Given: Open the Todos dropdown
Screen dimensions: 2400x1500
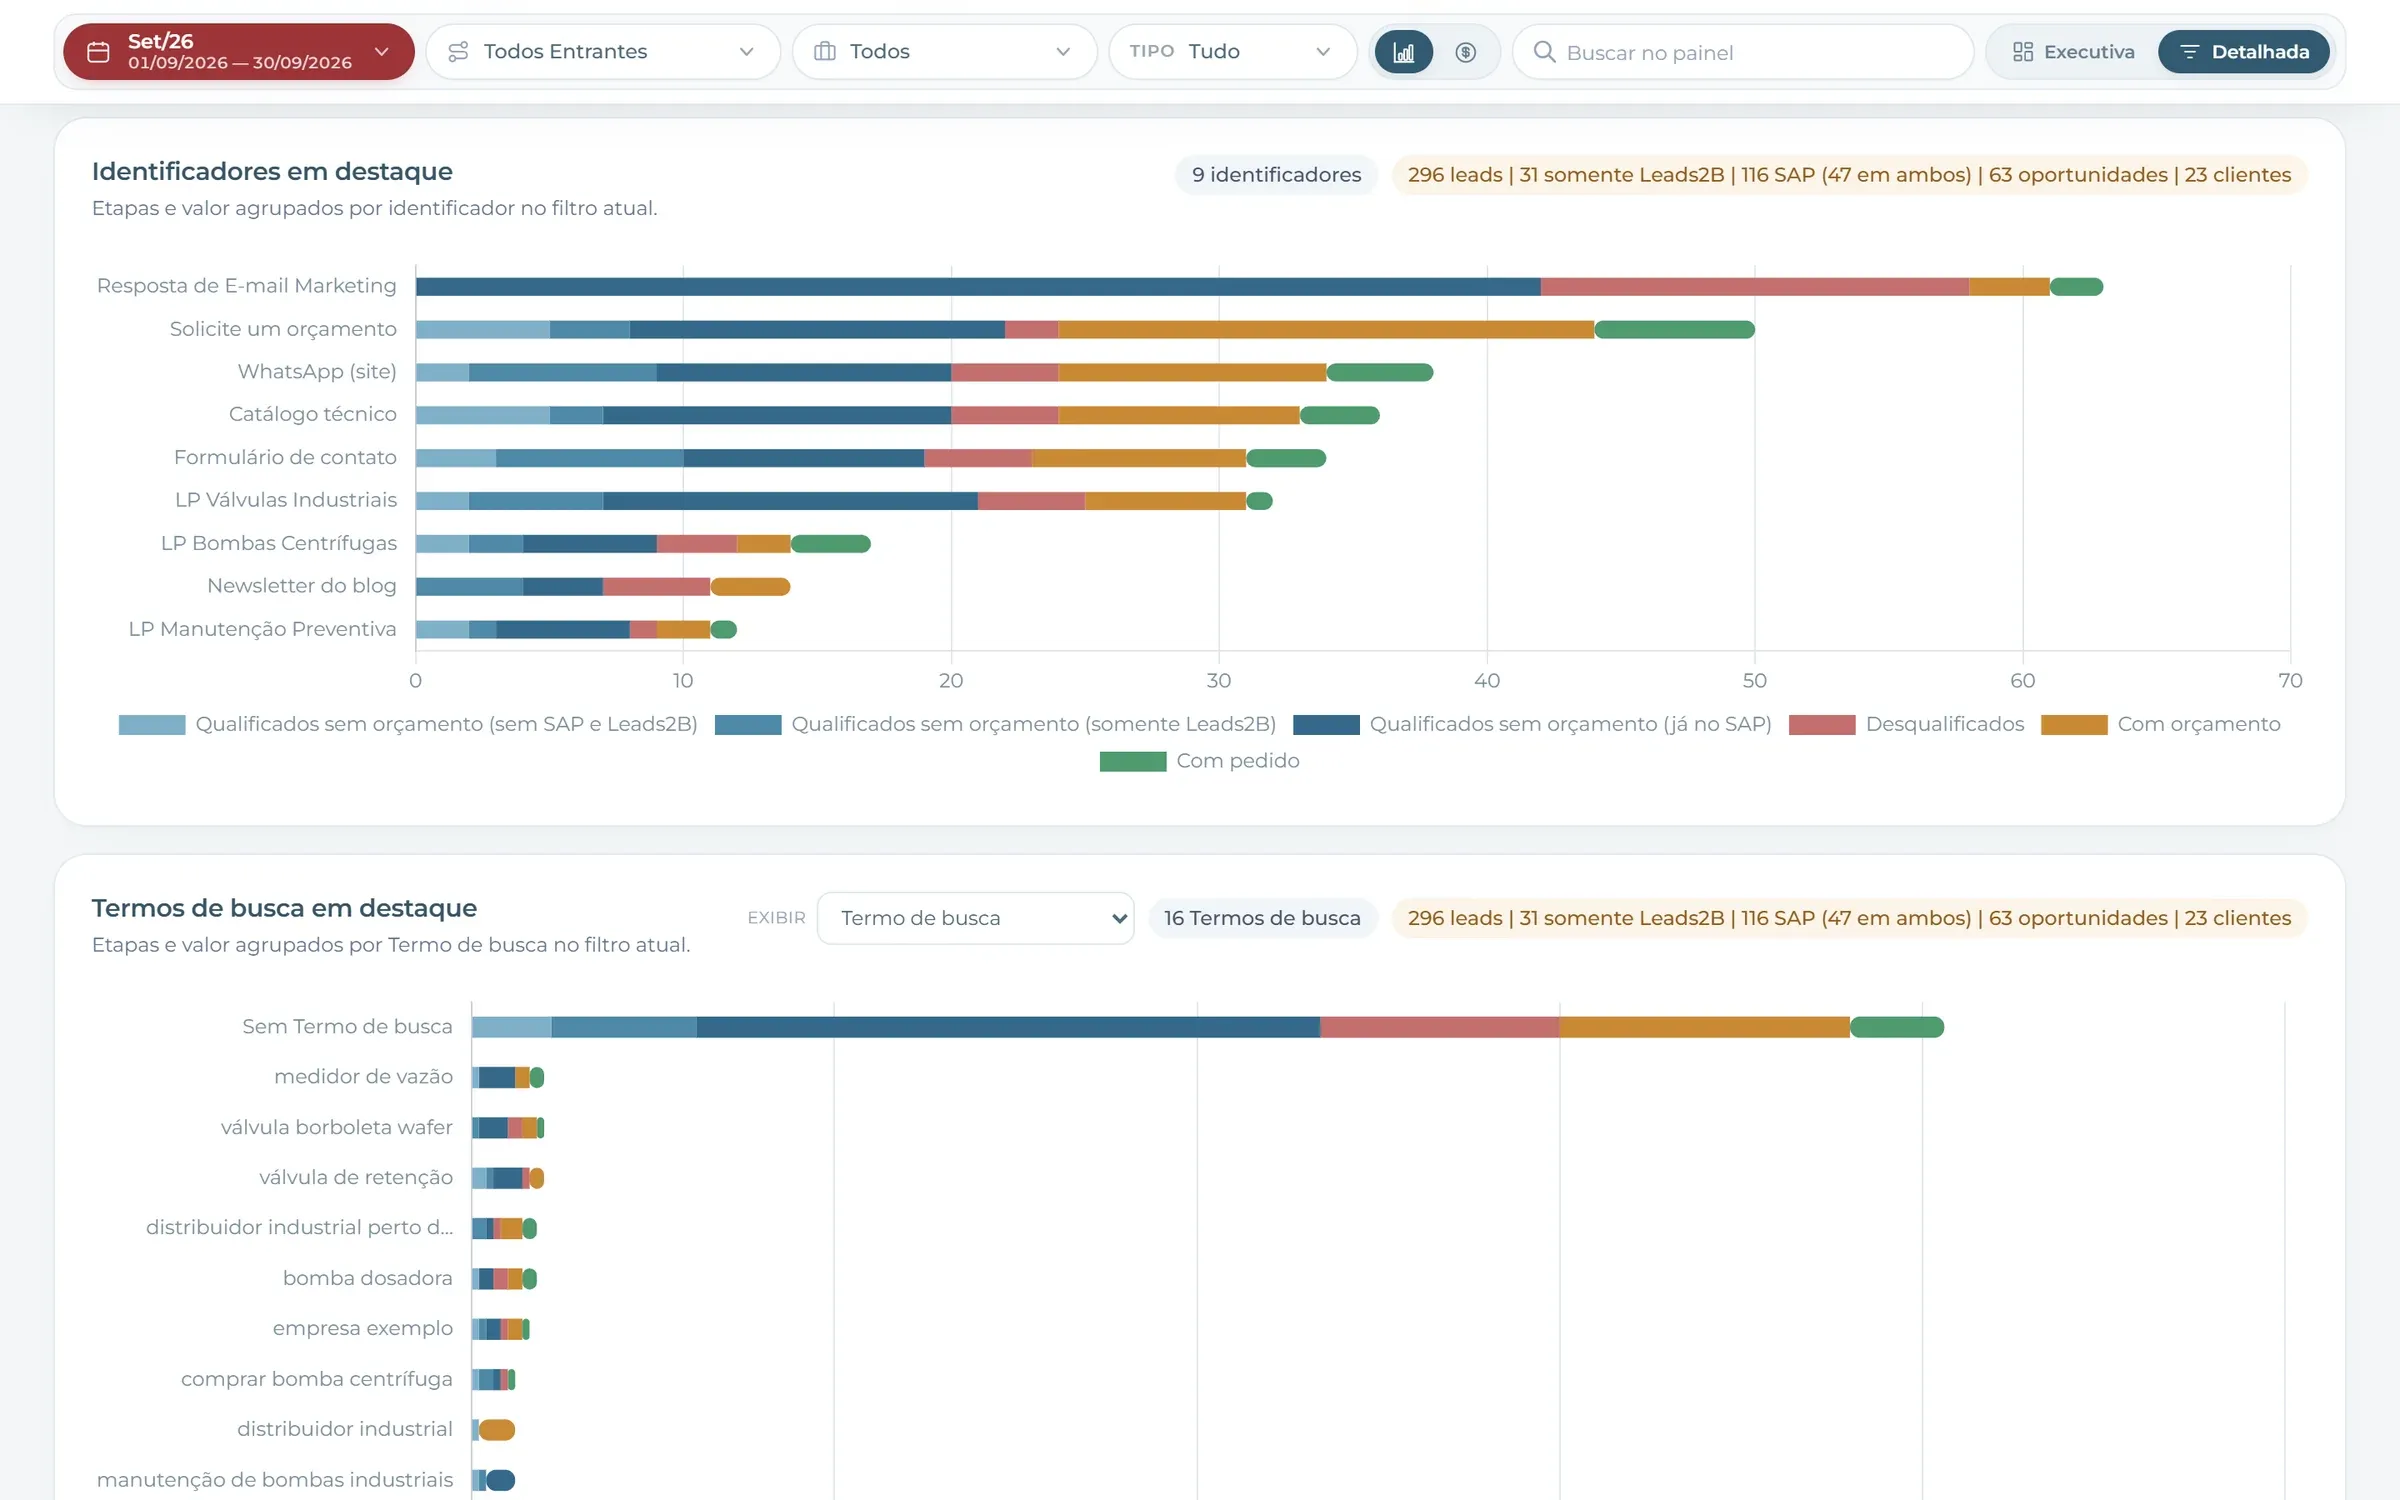Looking at the screenshot, I should [x=944, y=52].
